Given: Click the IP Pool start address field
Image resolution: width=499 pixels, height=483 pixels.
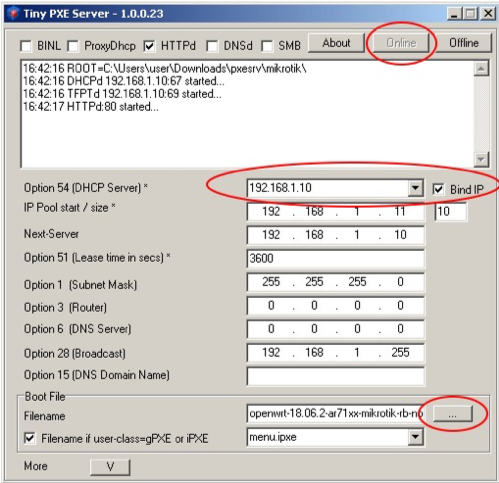Looking at the screenshot, I should click(x=336, y=211).
